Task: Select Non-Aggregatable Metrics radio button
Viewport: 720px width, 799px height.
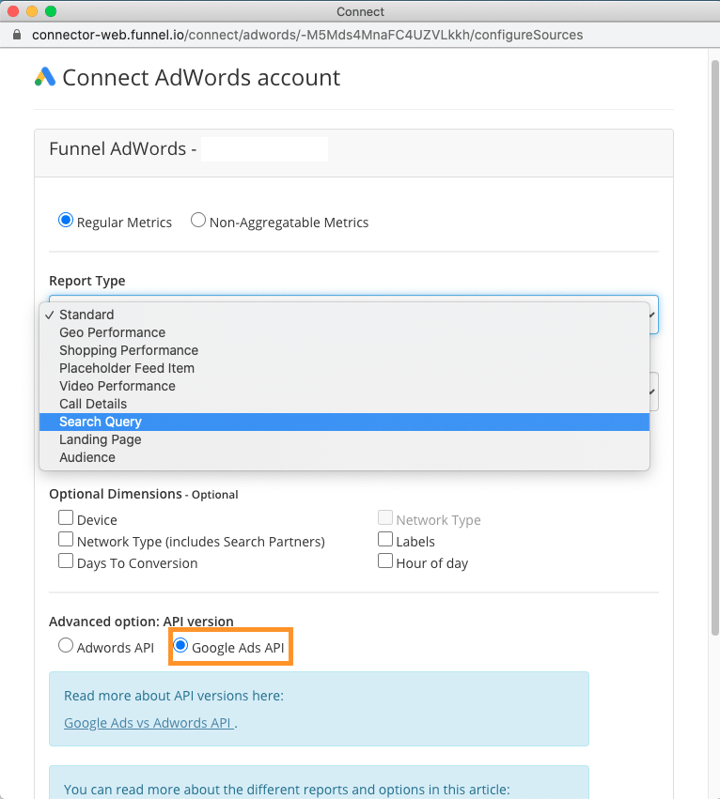Action: pyautogui.click(x=198, y=220)
